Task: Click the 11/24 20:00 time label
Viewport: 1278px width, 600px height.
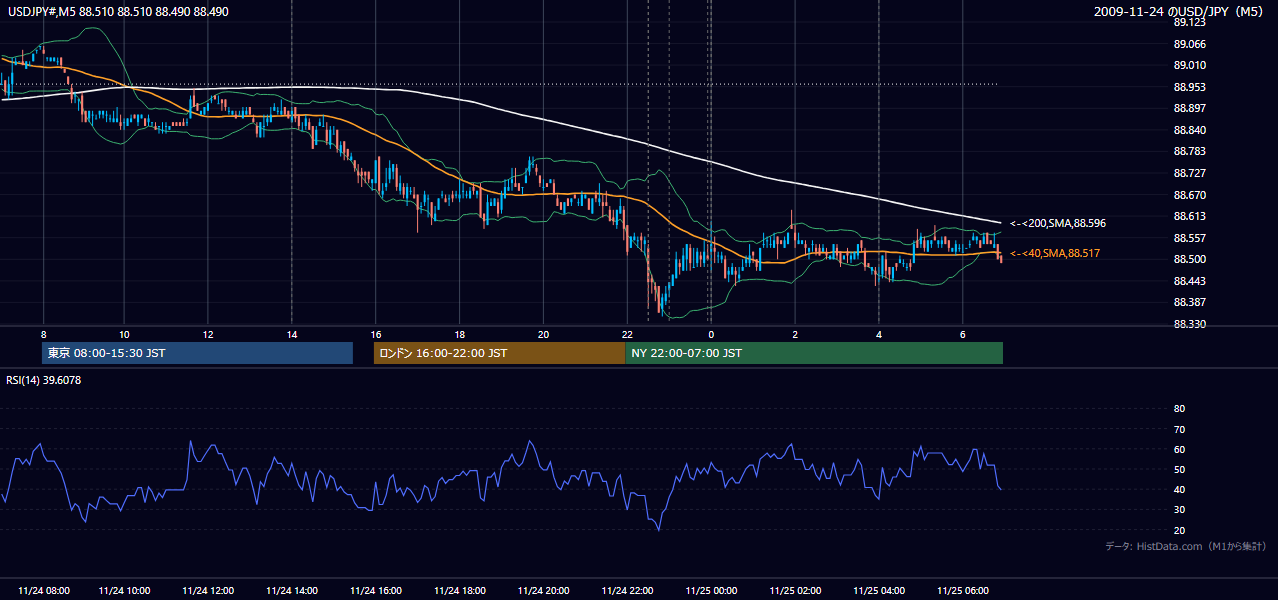Action: coord(544,590)
